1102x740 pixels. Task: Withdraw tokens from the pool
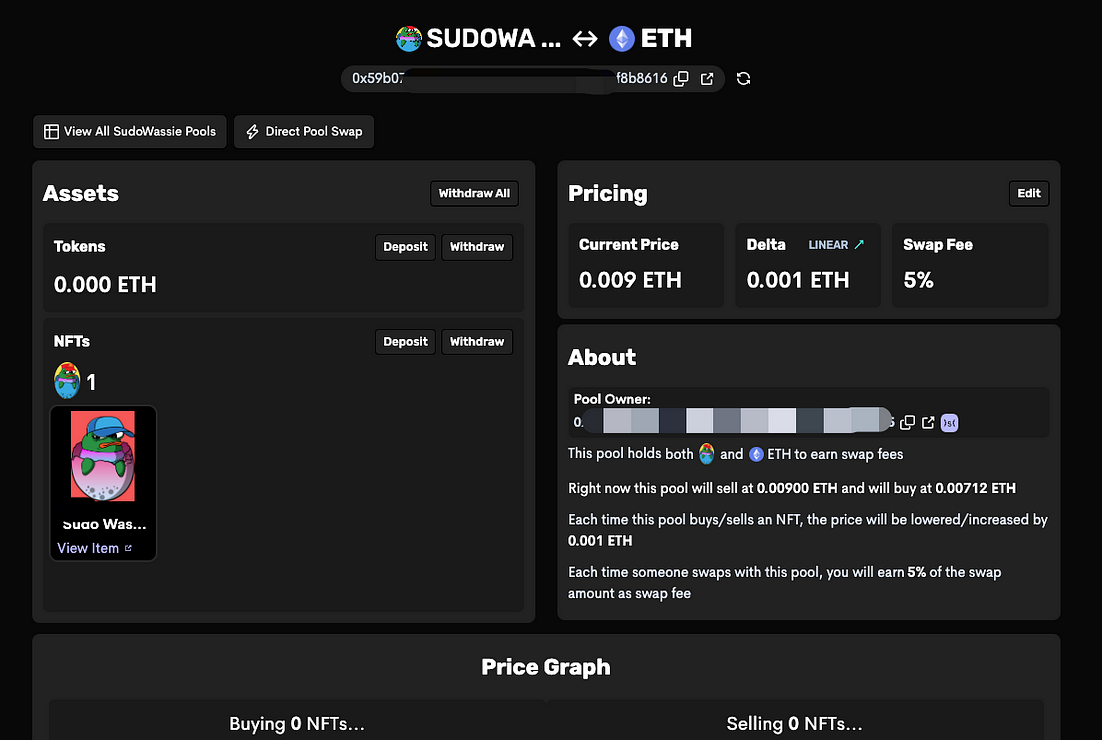pos(477,247)
